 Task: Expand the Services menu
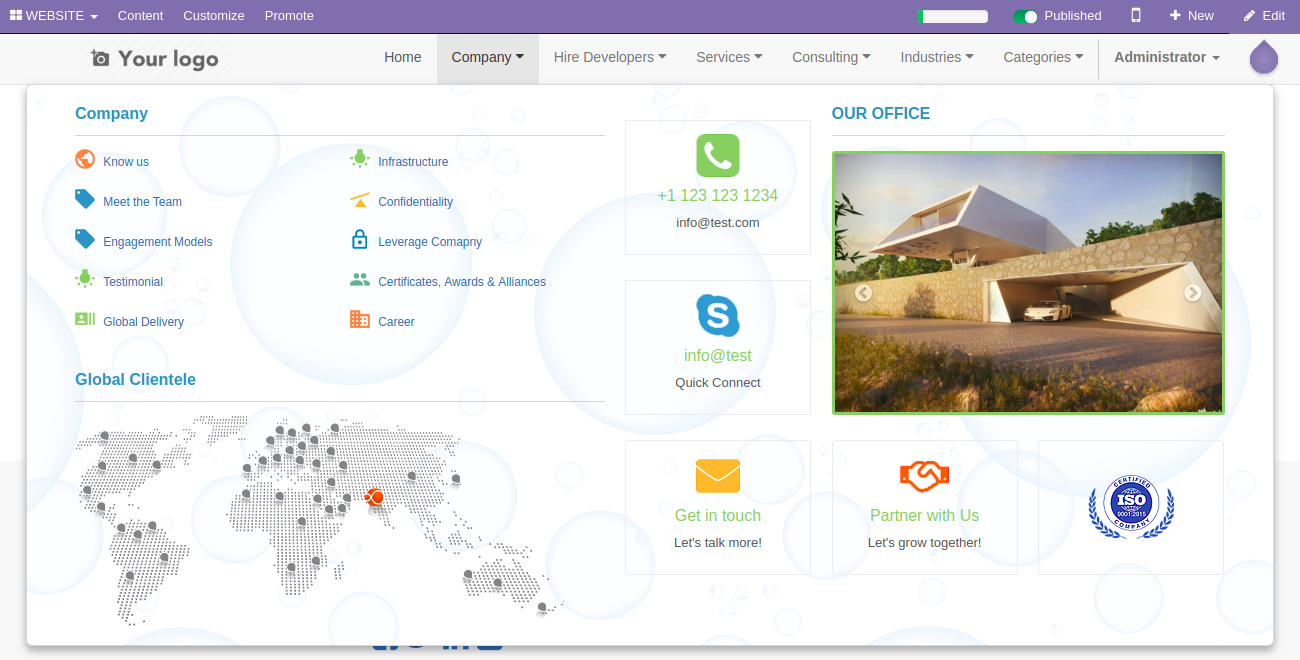click(729, 57)
